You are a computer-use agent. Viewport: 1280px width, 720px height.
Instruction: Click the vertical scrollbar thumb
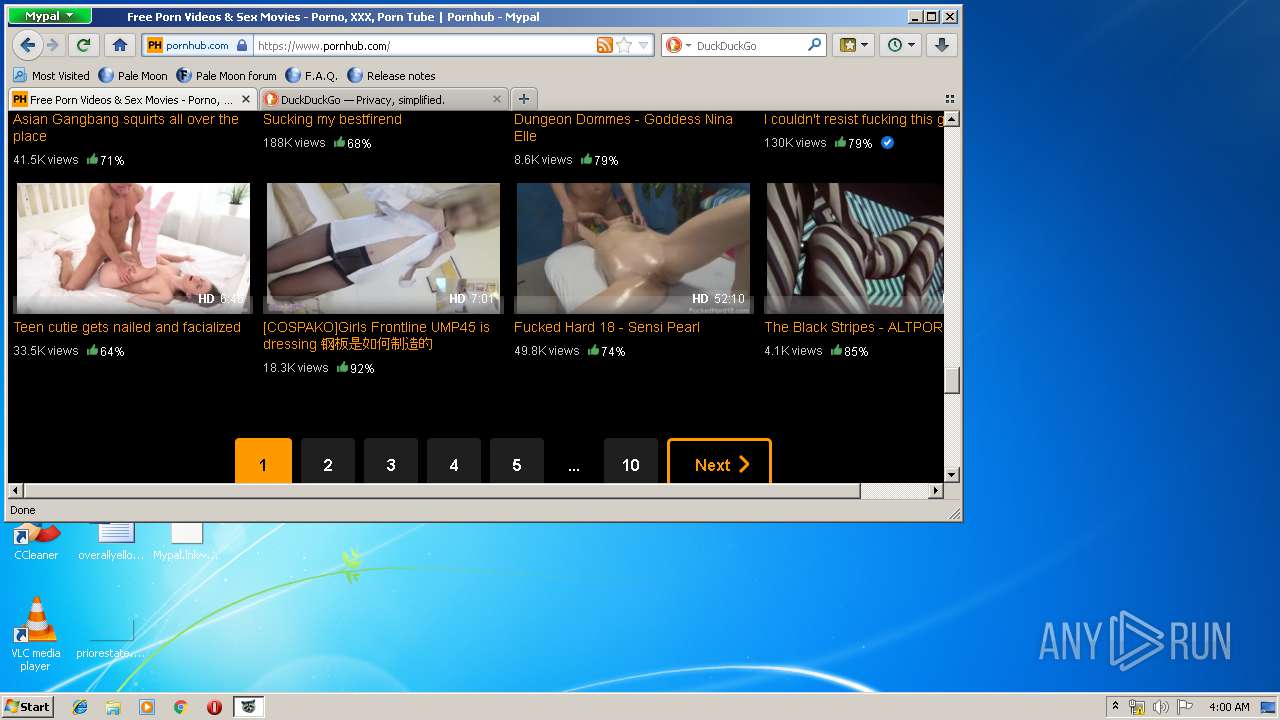tap(952, 380)
